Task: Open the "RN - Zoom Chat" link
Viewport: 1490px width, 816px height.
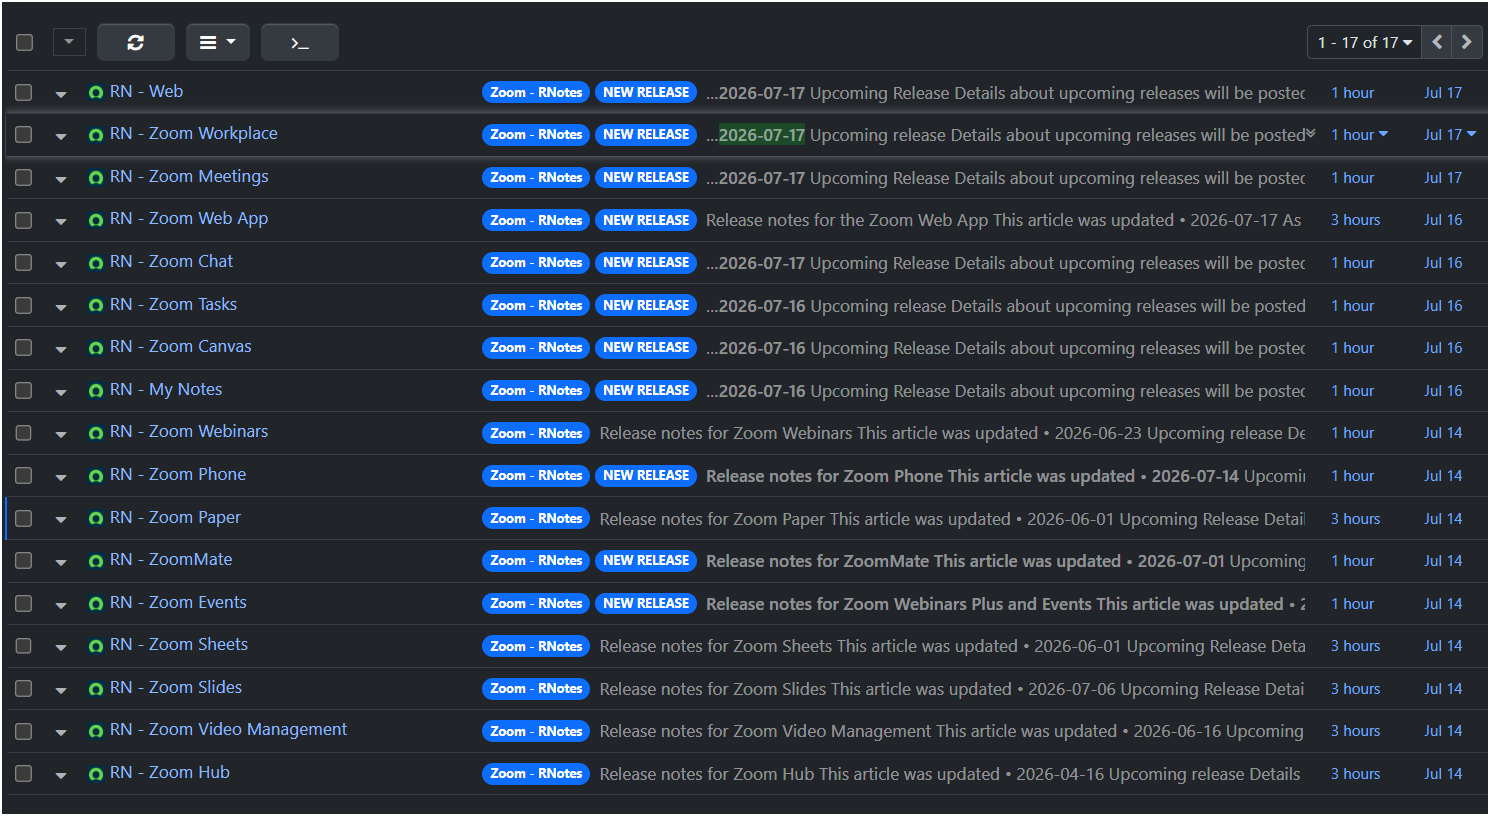Action: [x=171, y=261]
